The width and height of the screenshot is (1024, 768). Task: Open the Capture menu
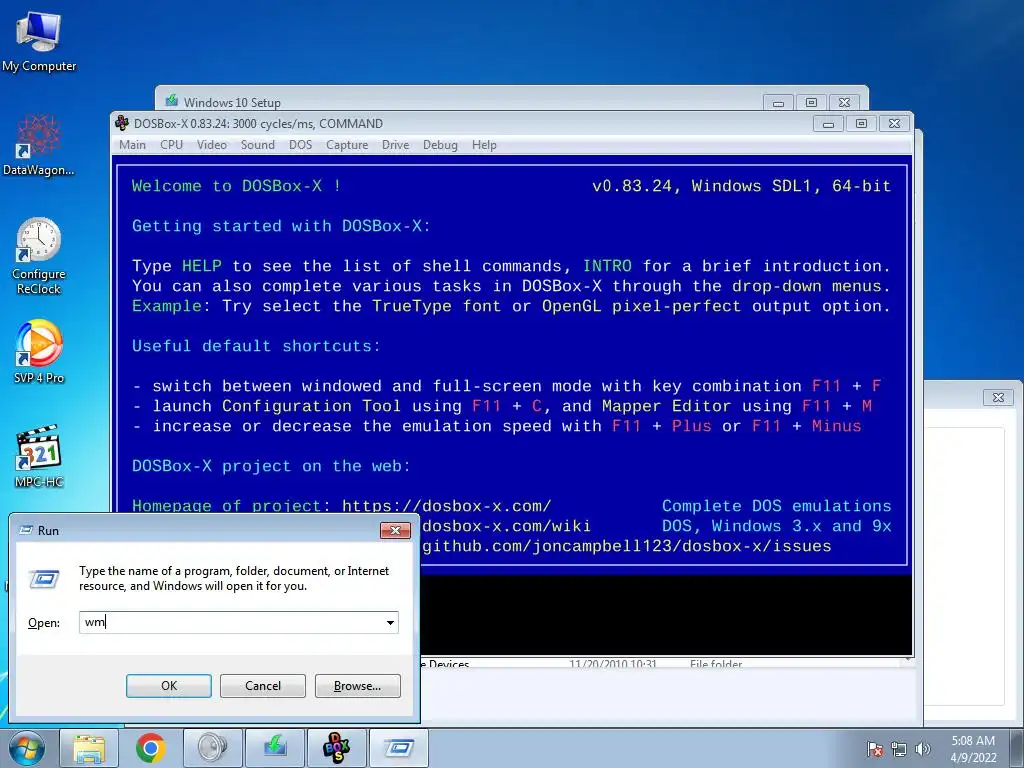[x=347, y=145]
